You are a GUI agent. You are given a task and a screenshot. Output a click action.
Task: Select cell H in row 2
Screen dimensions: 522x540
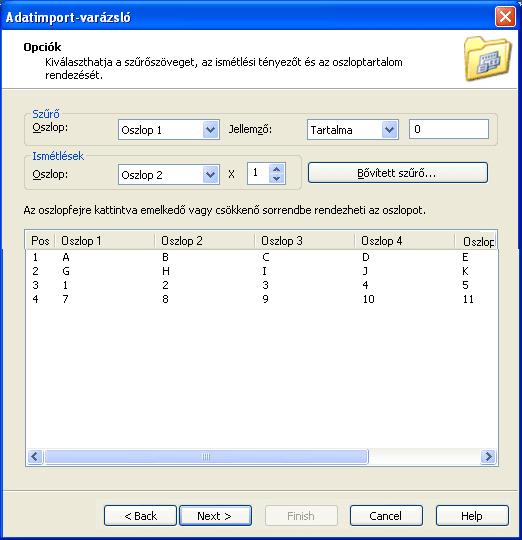pyautogui.click(x=166, y=271)
